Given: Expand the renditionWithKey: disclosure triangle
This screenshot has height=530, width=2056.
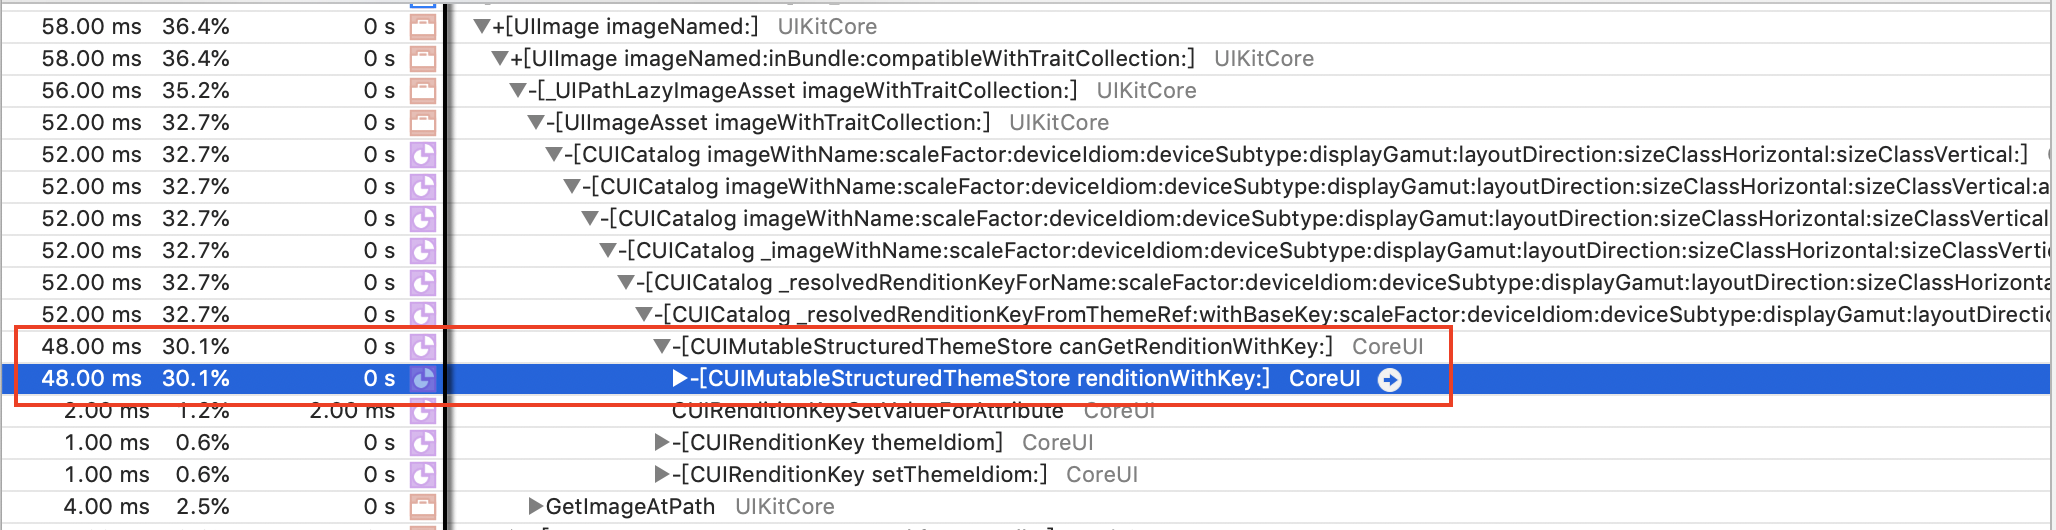Looking at the screenshot, I should (680, 378).
